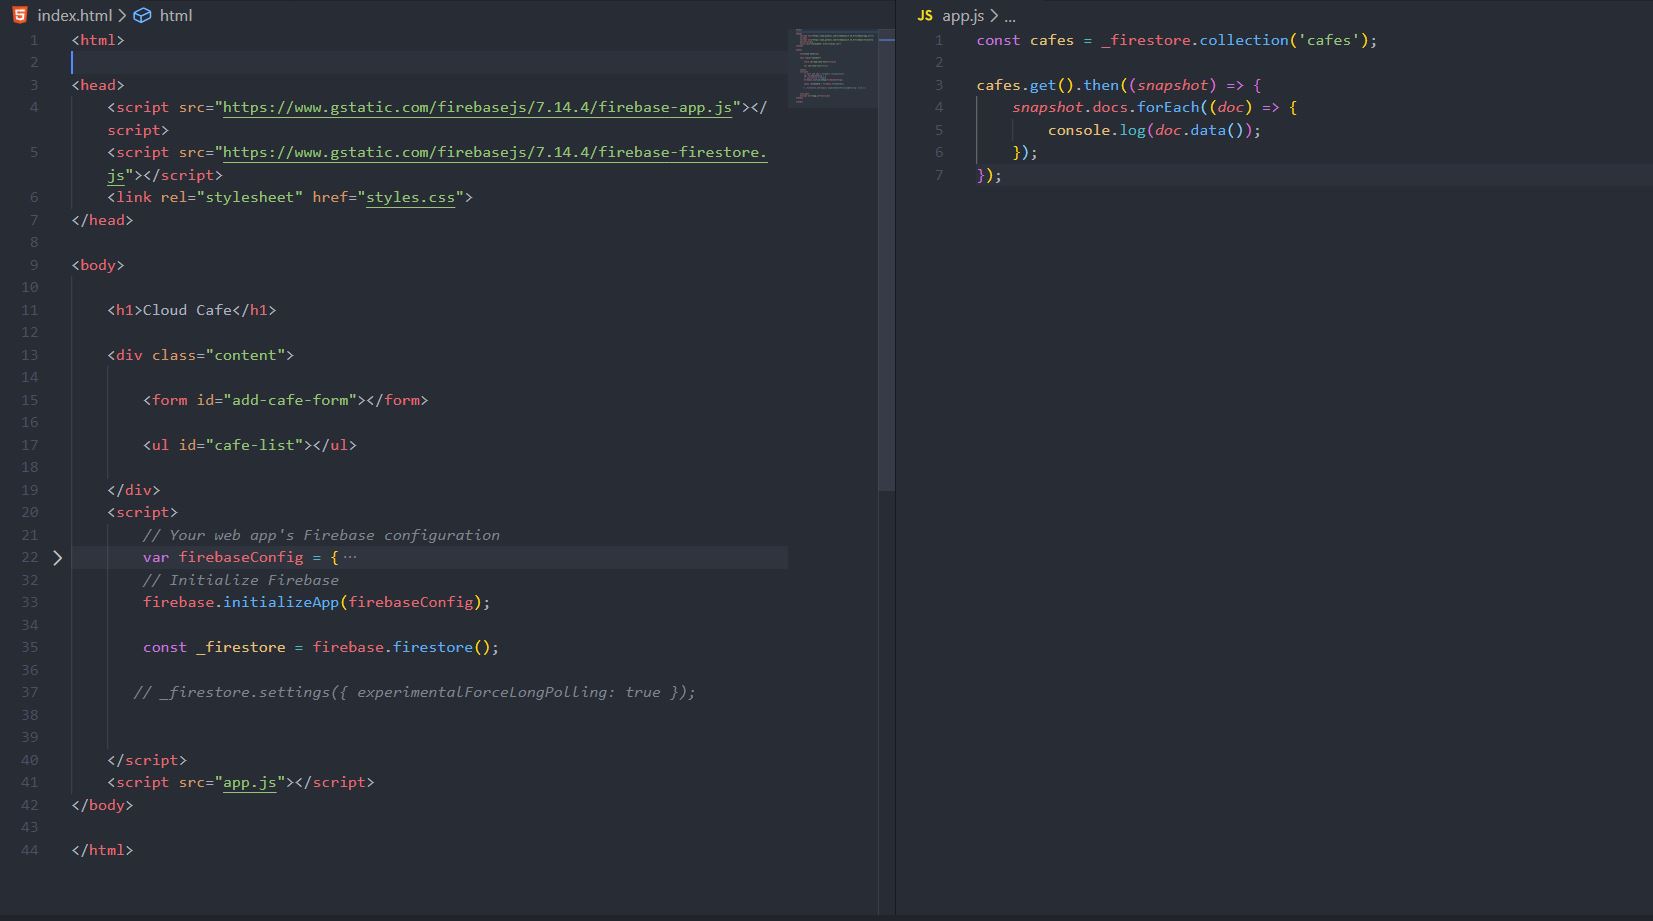Image resolution: width=1653 pixels, height=921 pixels.
Task: Click the minimap preview of index.html
Action: click(833, 67)
